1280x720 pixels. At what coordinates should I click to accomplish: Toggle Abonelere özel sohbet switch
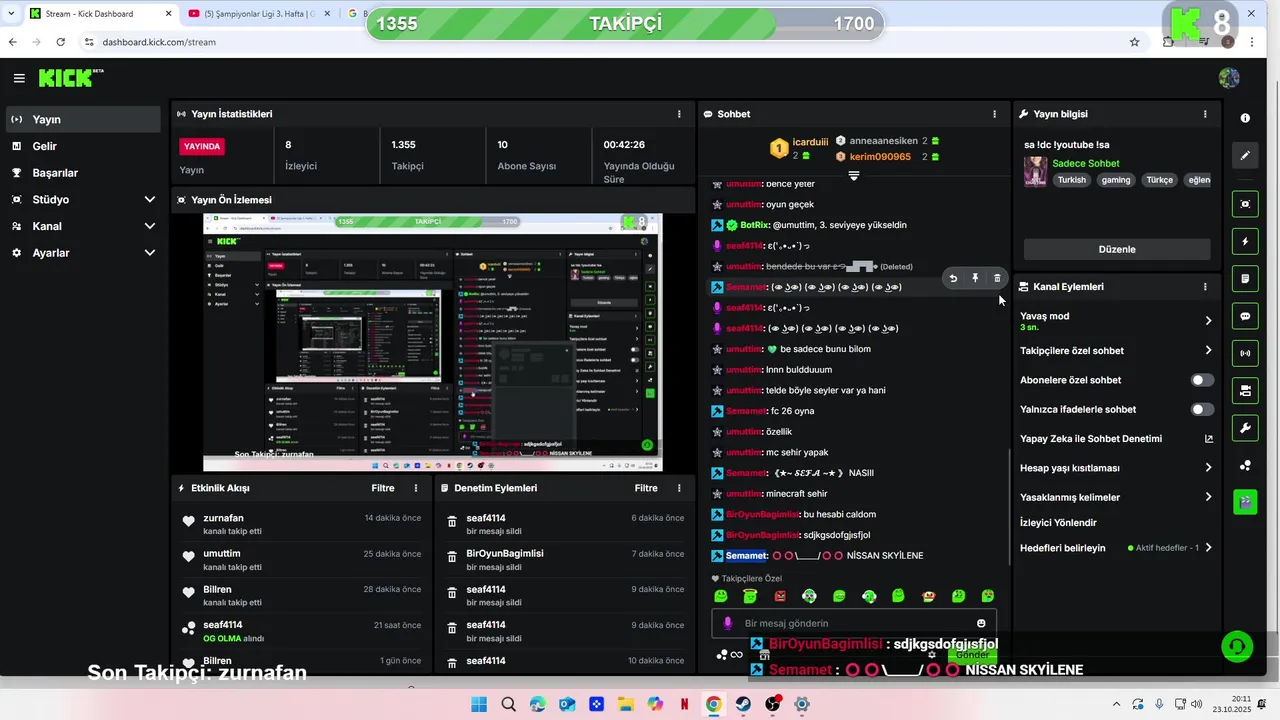coord(1202,380)
